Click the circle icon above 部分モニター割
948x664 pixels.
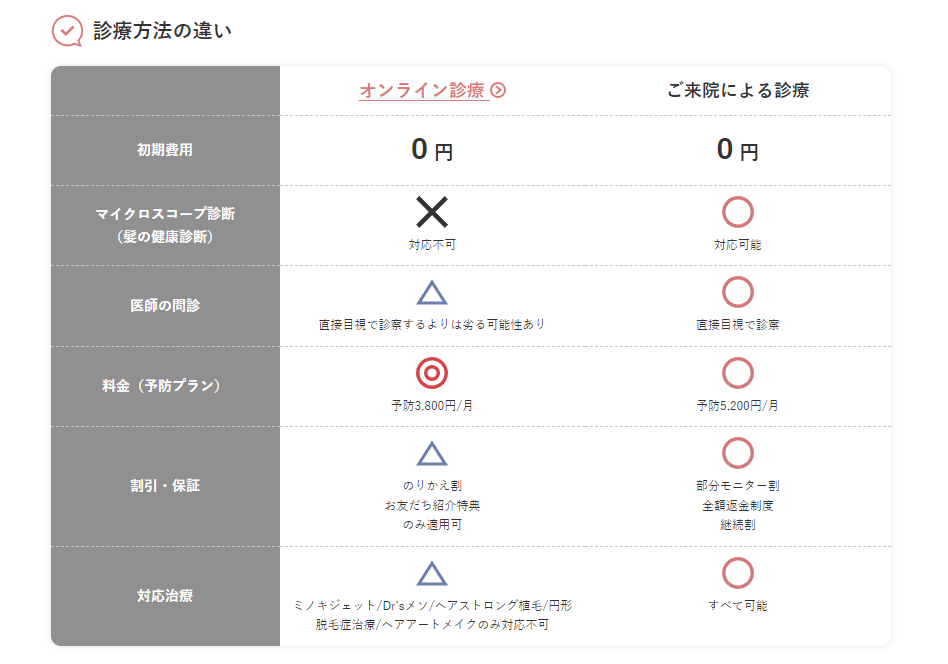pyautogui.click(x=738, y=453)
